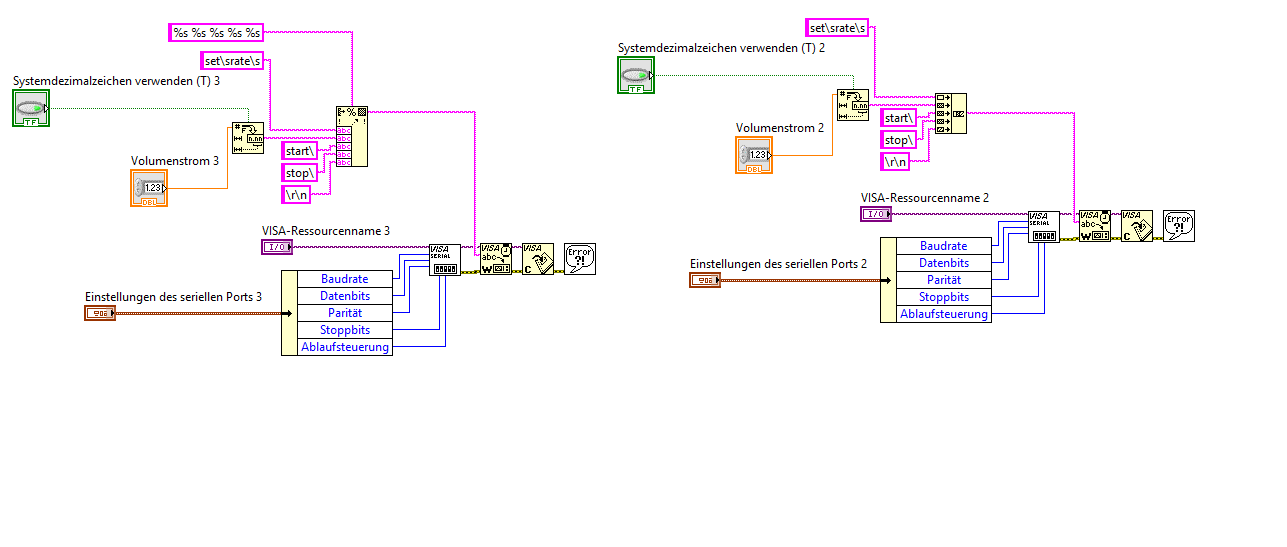This screenshot has width=1287, height=547.
Task: Click Einstellungen des seriellen Ports 3 cluster terminal
Action: [100, 313]
